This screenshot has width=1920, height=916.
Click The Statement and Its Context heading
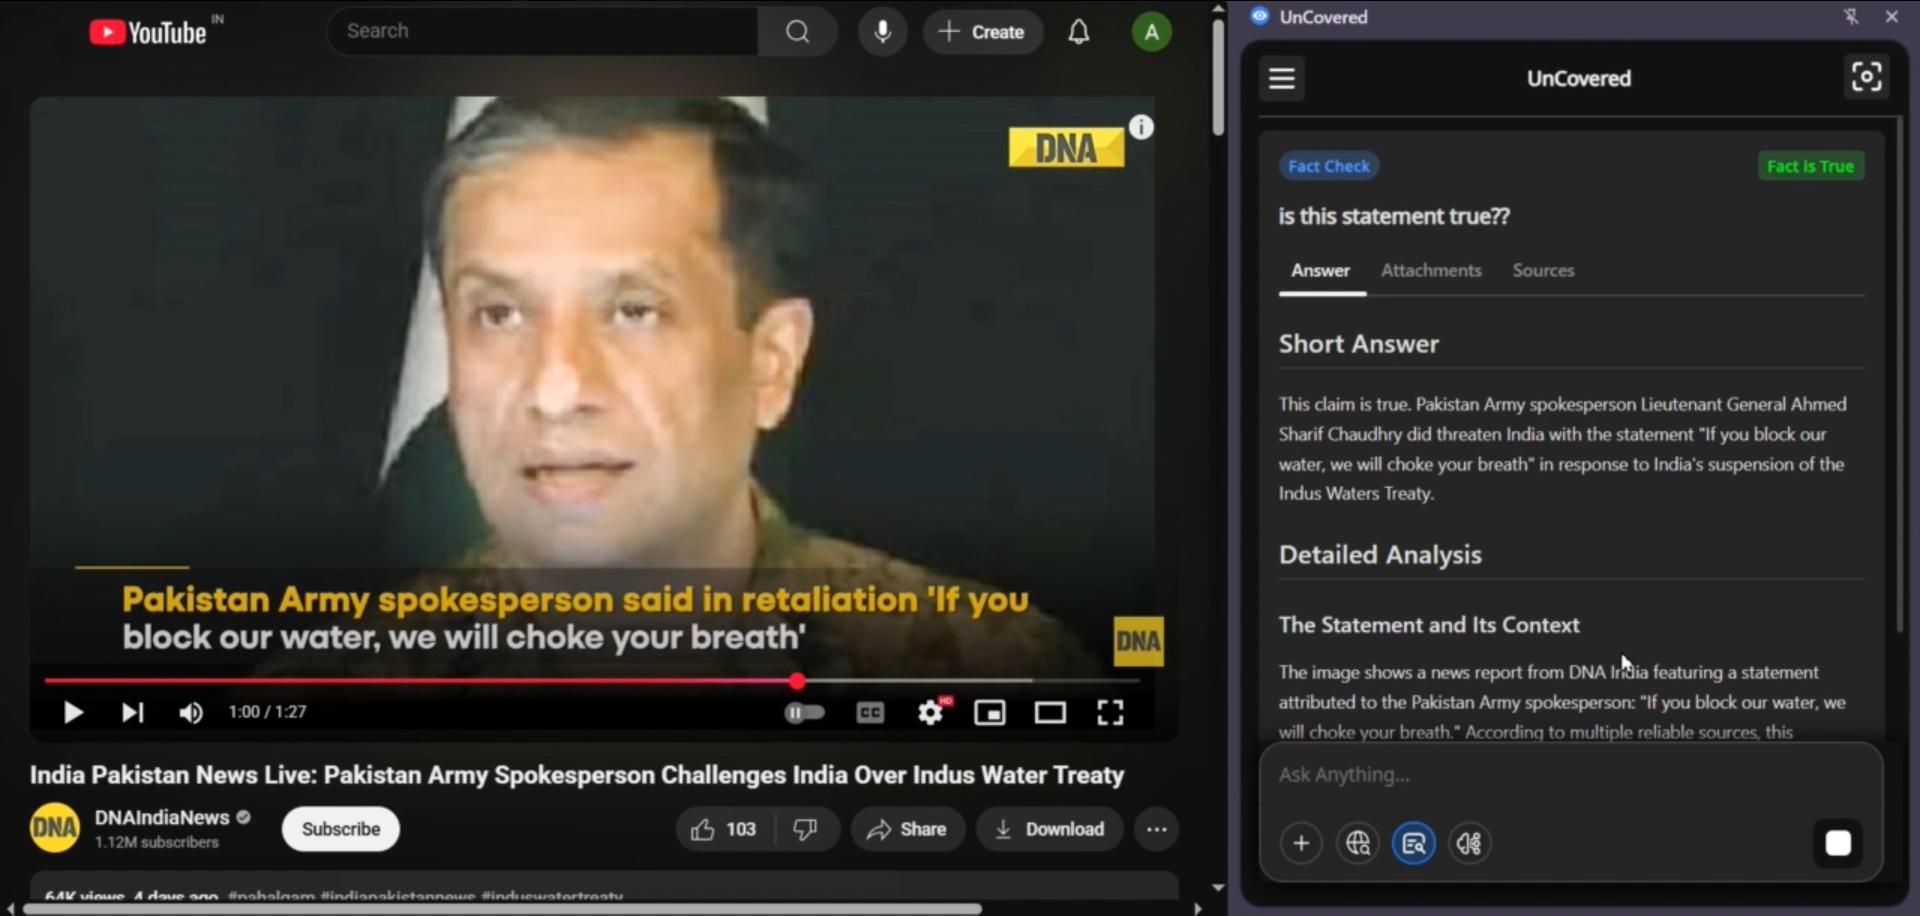point(1429,625)
